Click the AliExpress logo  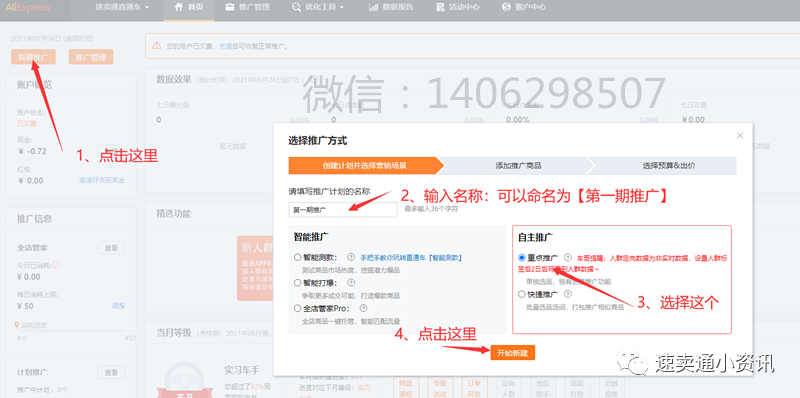coord(28,7)
